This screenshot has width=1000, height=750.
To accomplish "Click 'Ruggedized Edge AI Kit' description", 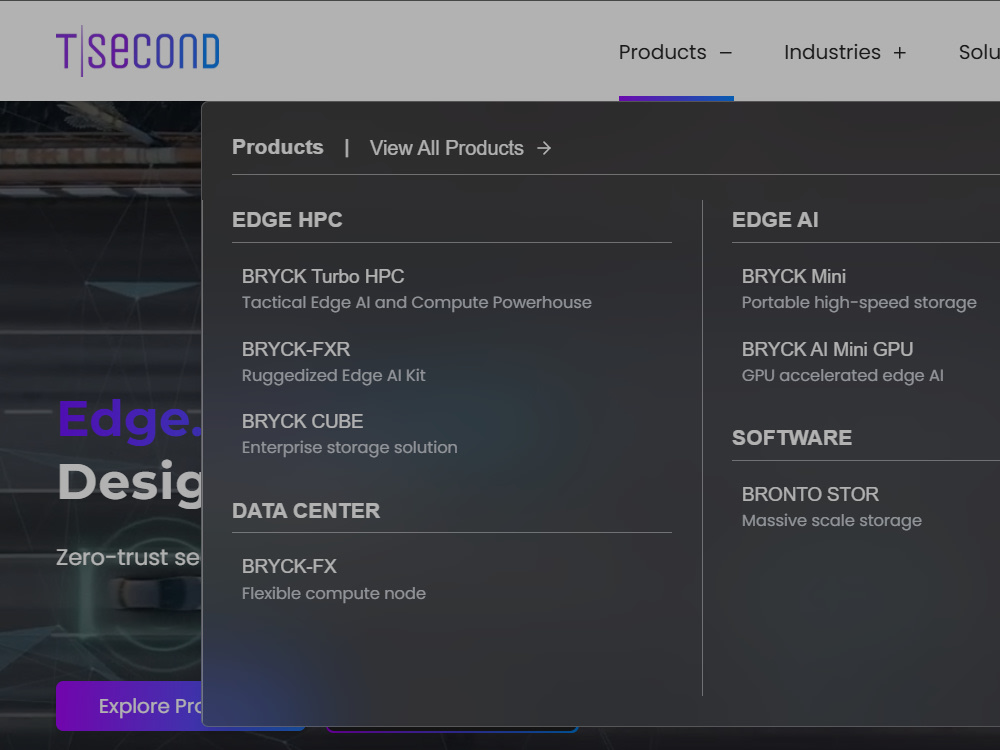I will point(334,376).
